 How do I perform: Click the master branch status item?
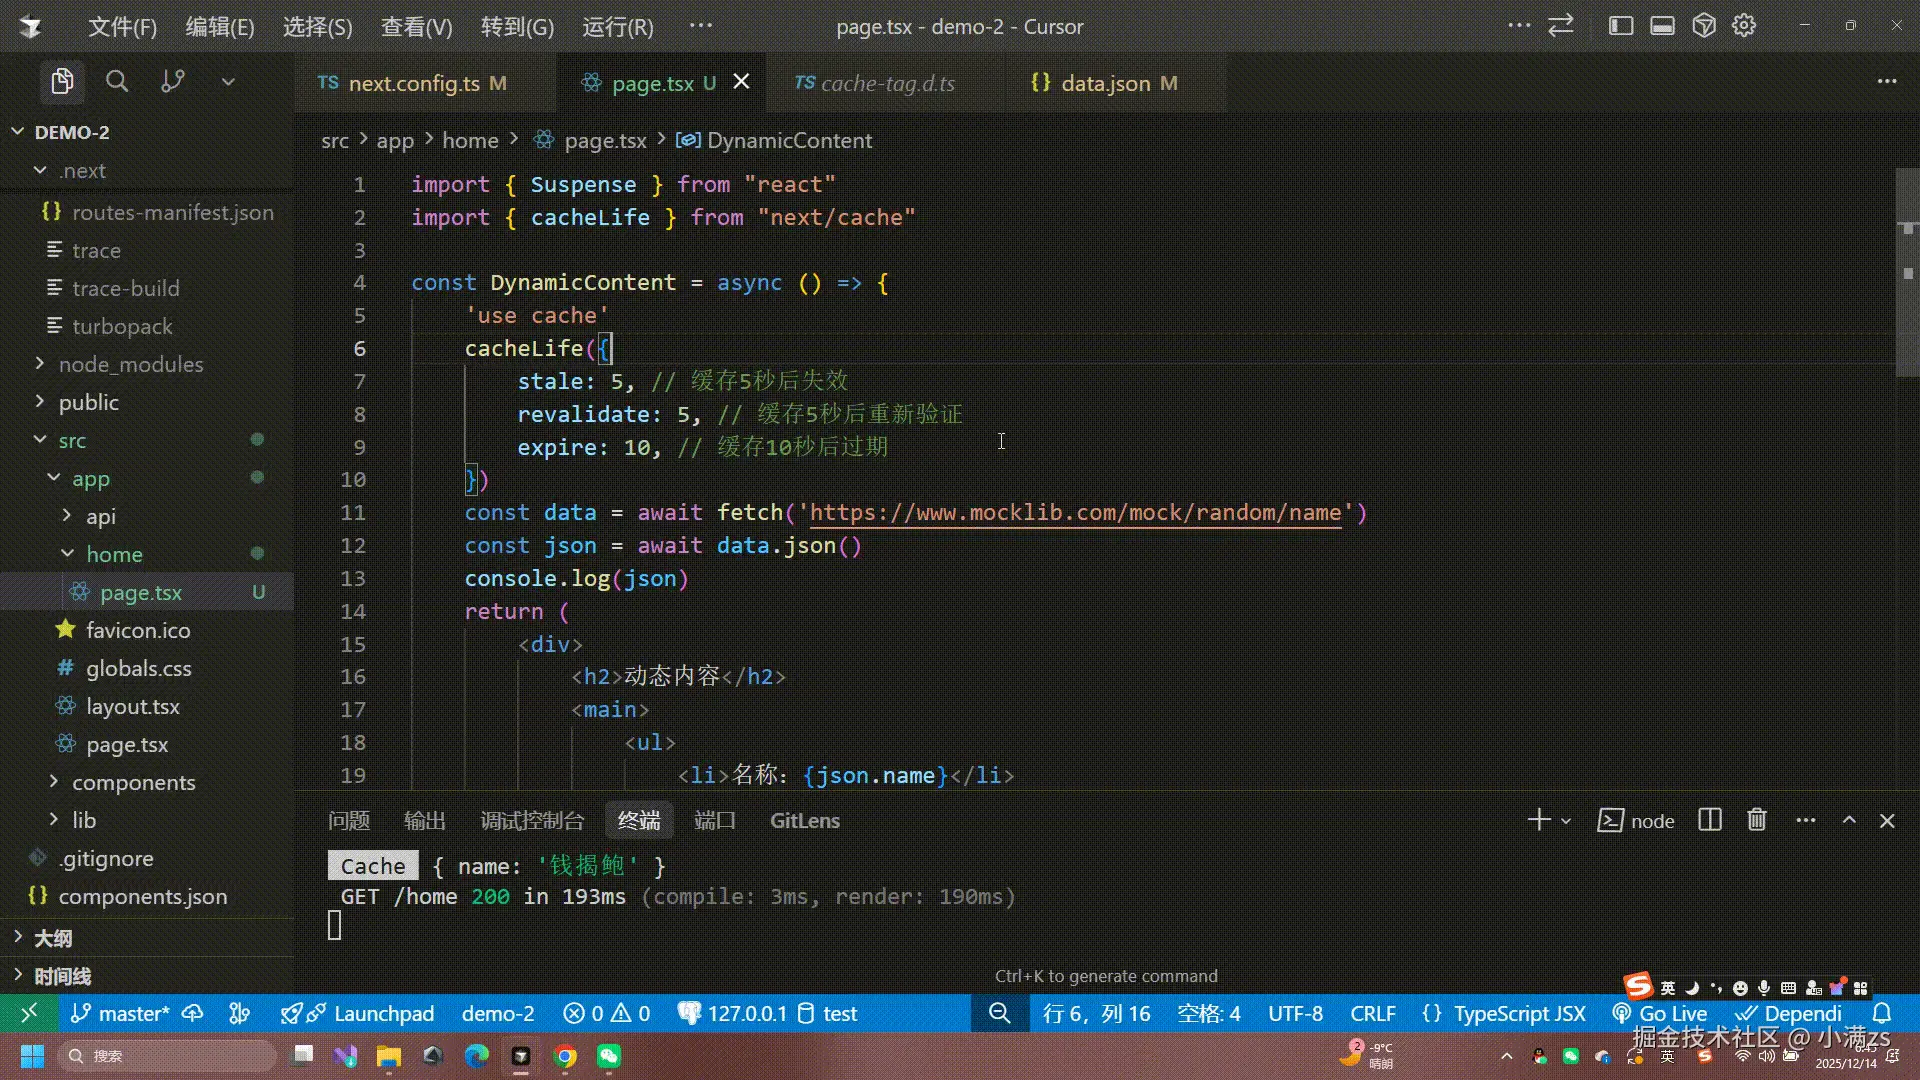tap(120, 1013)
